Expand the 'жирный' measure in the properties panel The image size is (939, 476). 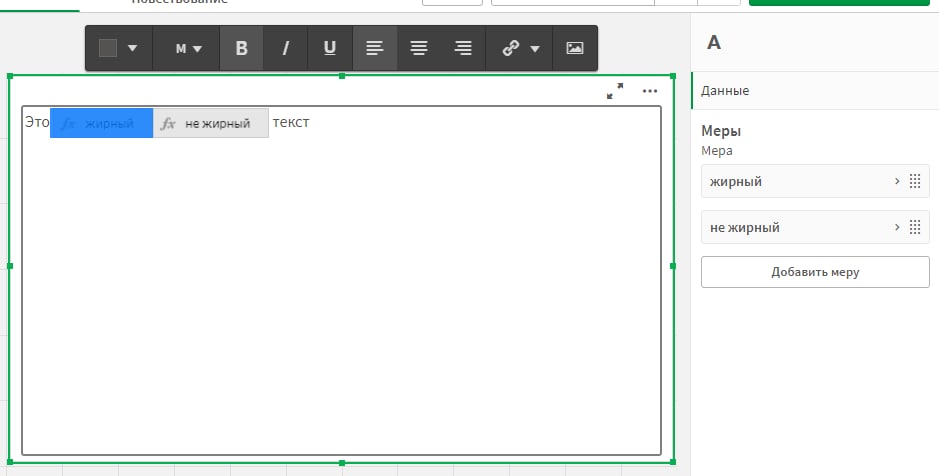pyautogui.click(x=897, y=181)
